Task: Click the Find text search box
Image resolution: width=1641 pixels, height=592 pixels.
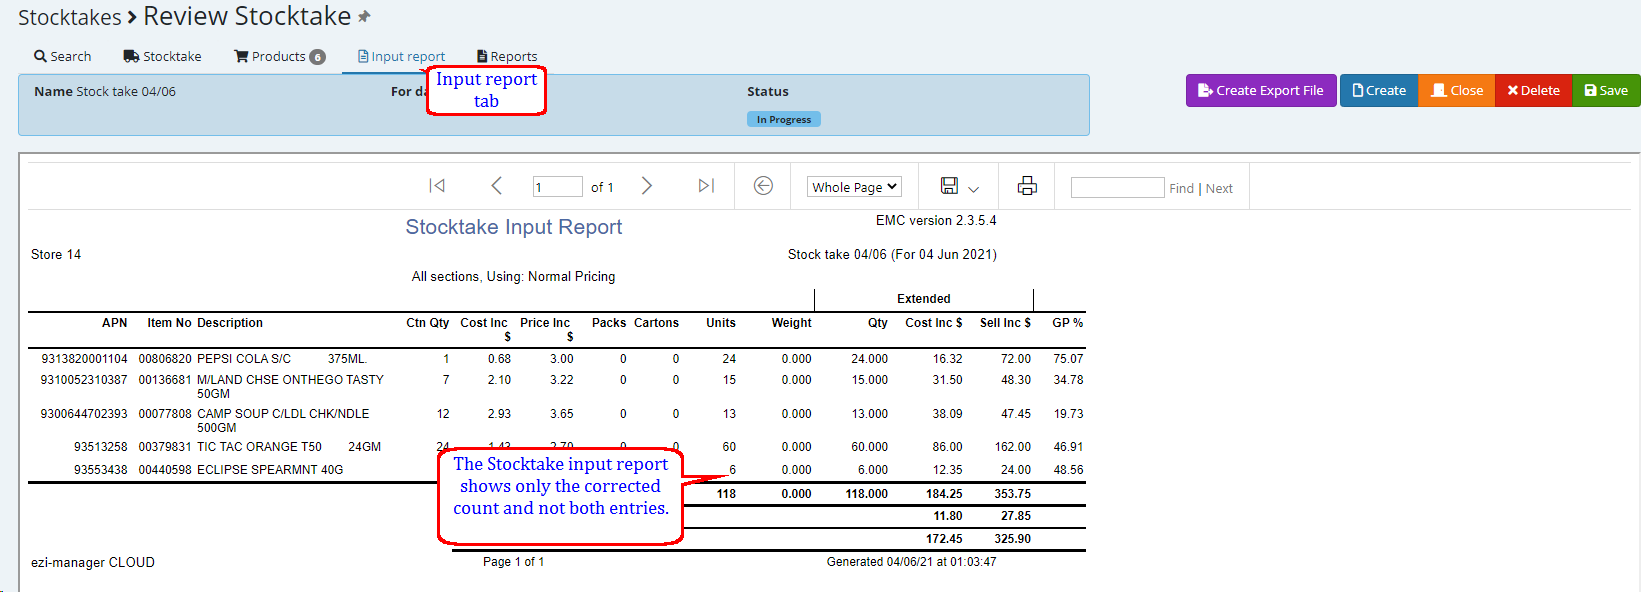Action: click(x=1117, y=188)
